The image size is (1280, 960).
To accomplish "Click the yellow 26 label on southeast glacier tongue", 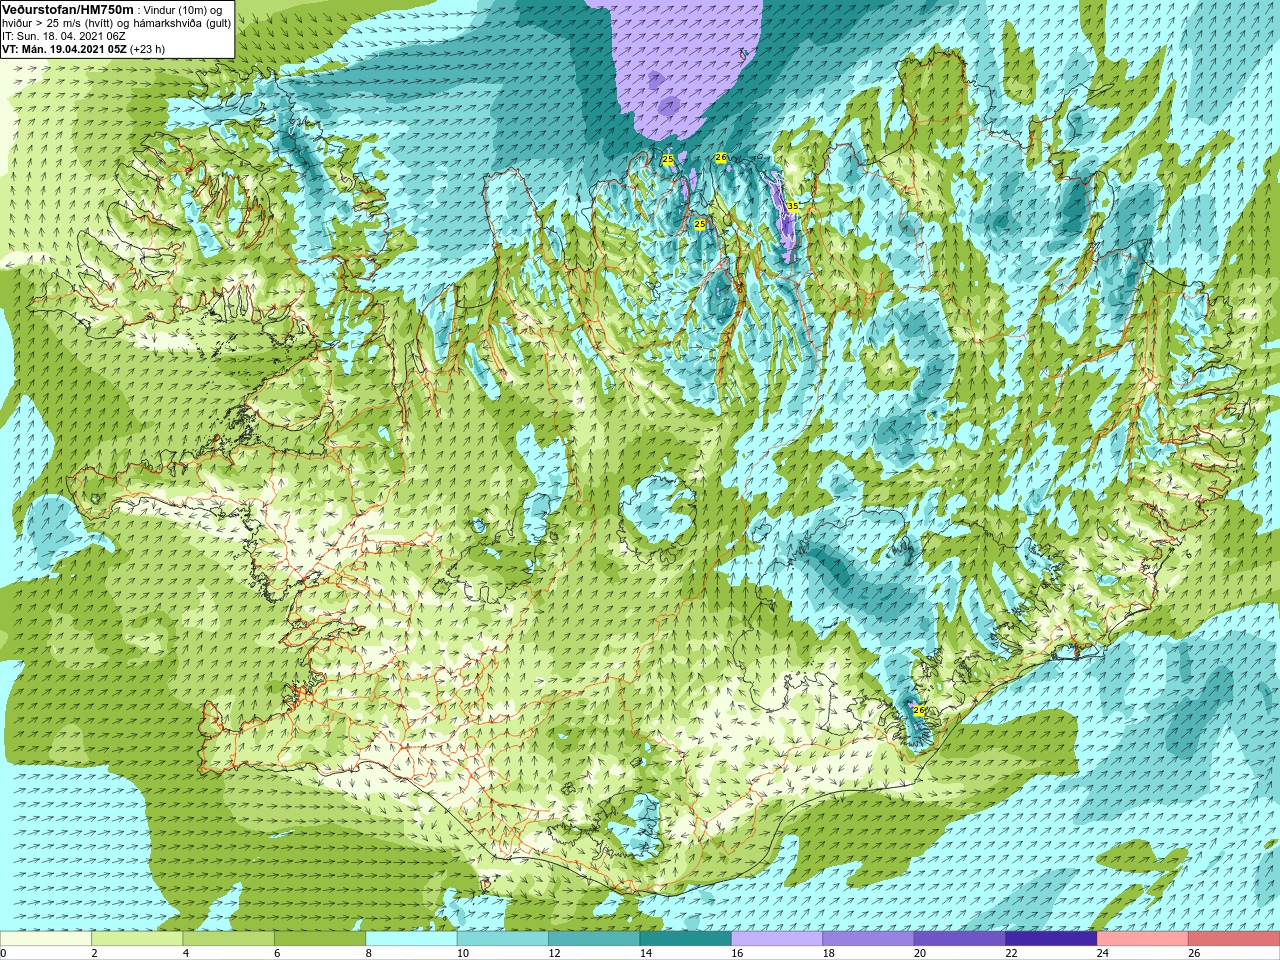I will pyautogui.click(x=919, y=710).
